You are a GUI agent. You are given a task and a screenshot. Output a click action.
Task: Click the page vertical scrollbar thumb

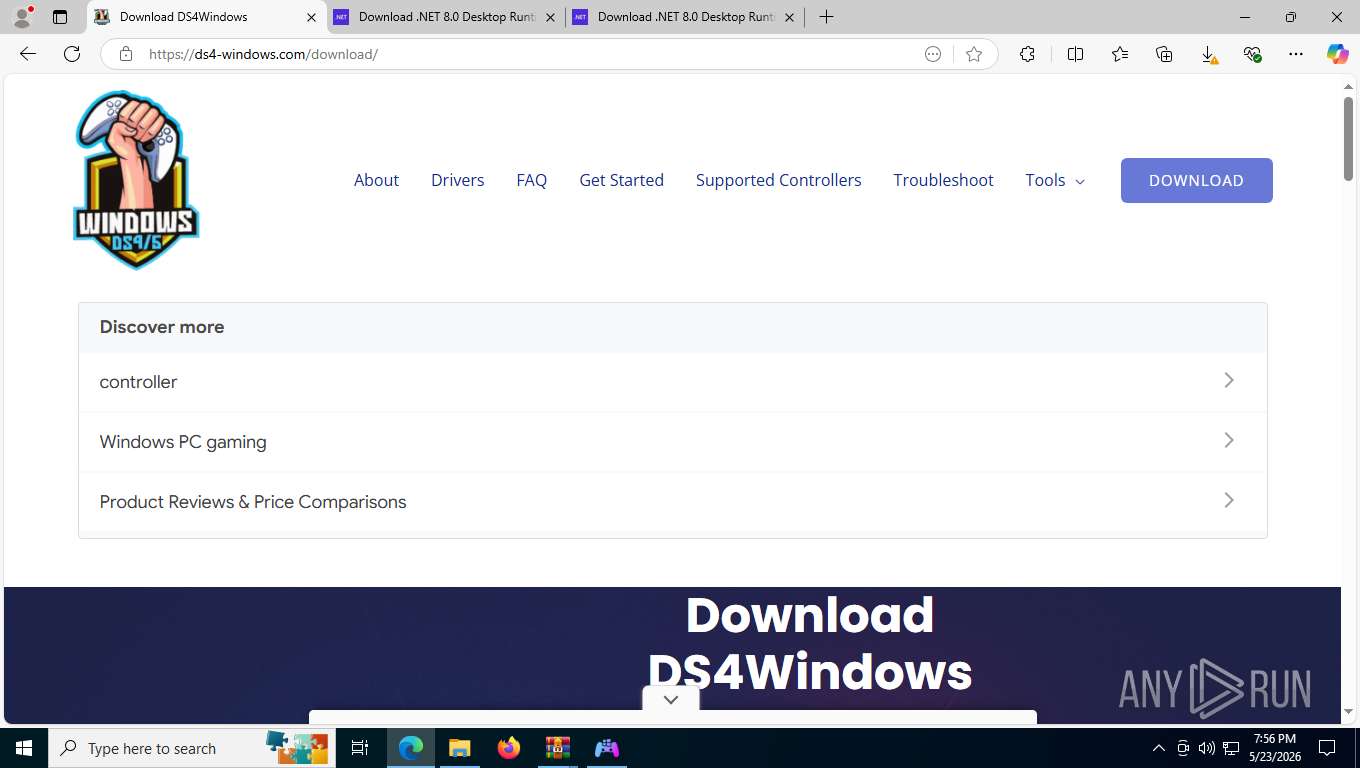click(x=1348, y=138)
